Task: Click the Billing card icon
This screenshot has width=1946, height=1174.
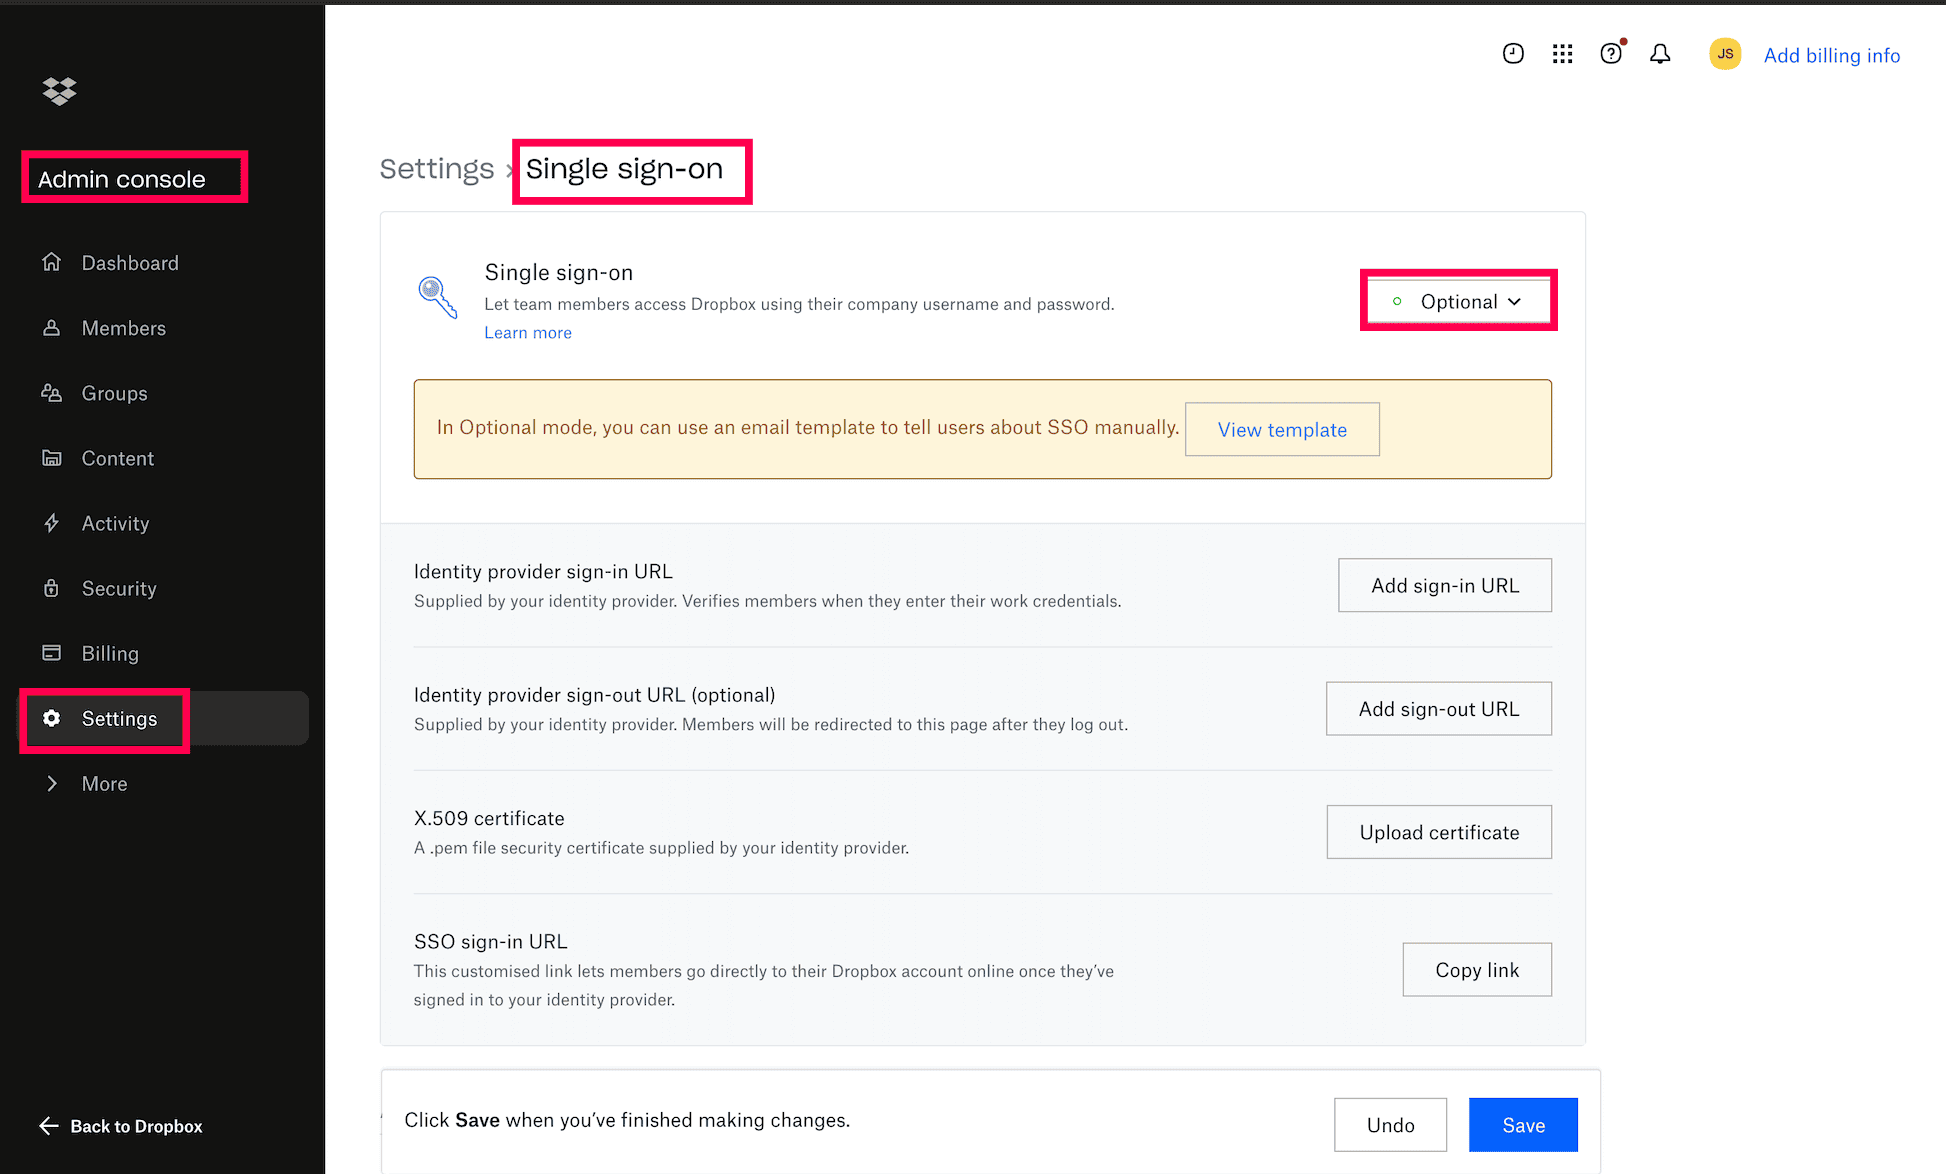Action: 52,653
